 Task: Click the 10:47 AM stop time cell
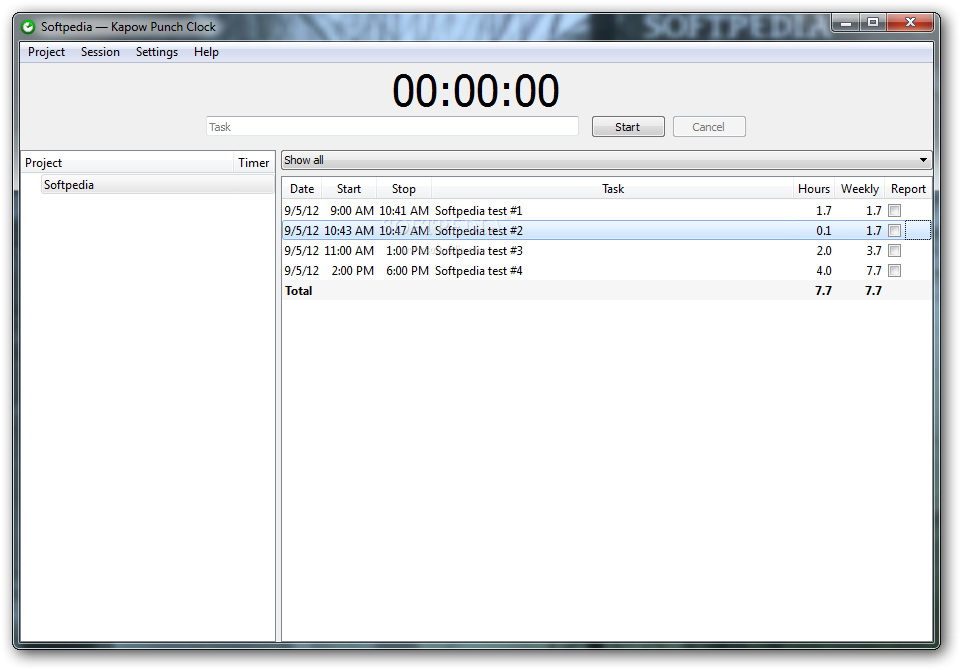click(x=404, y=230)
